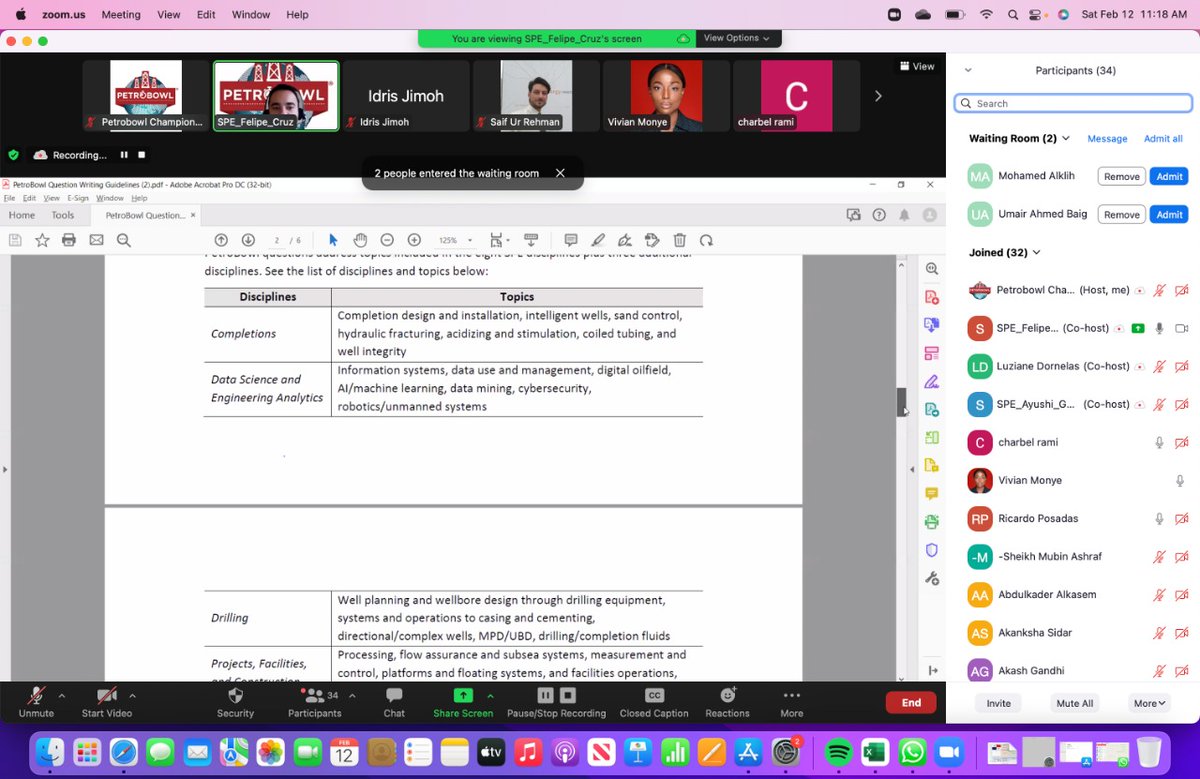This screenshot has width=1200, height=779.
Task: Remove Umair Ahmed Baig from waiting room
Action: pos(1121,214)
